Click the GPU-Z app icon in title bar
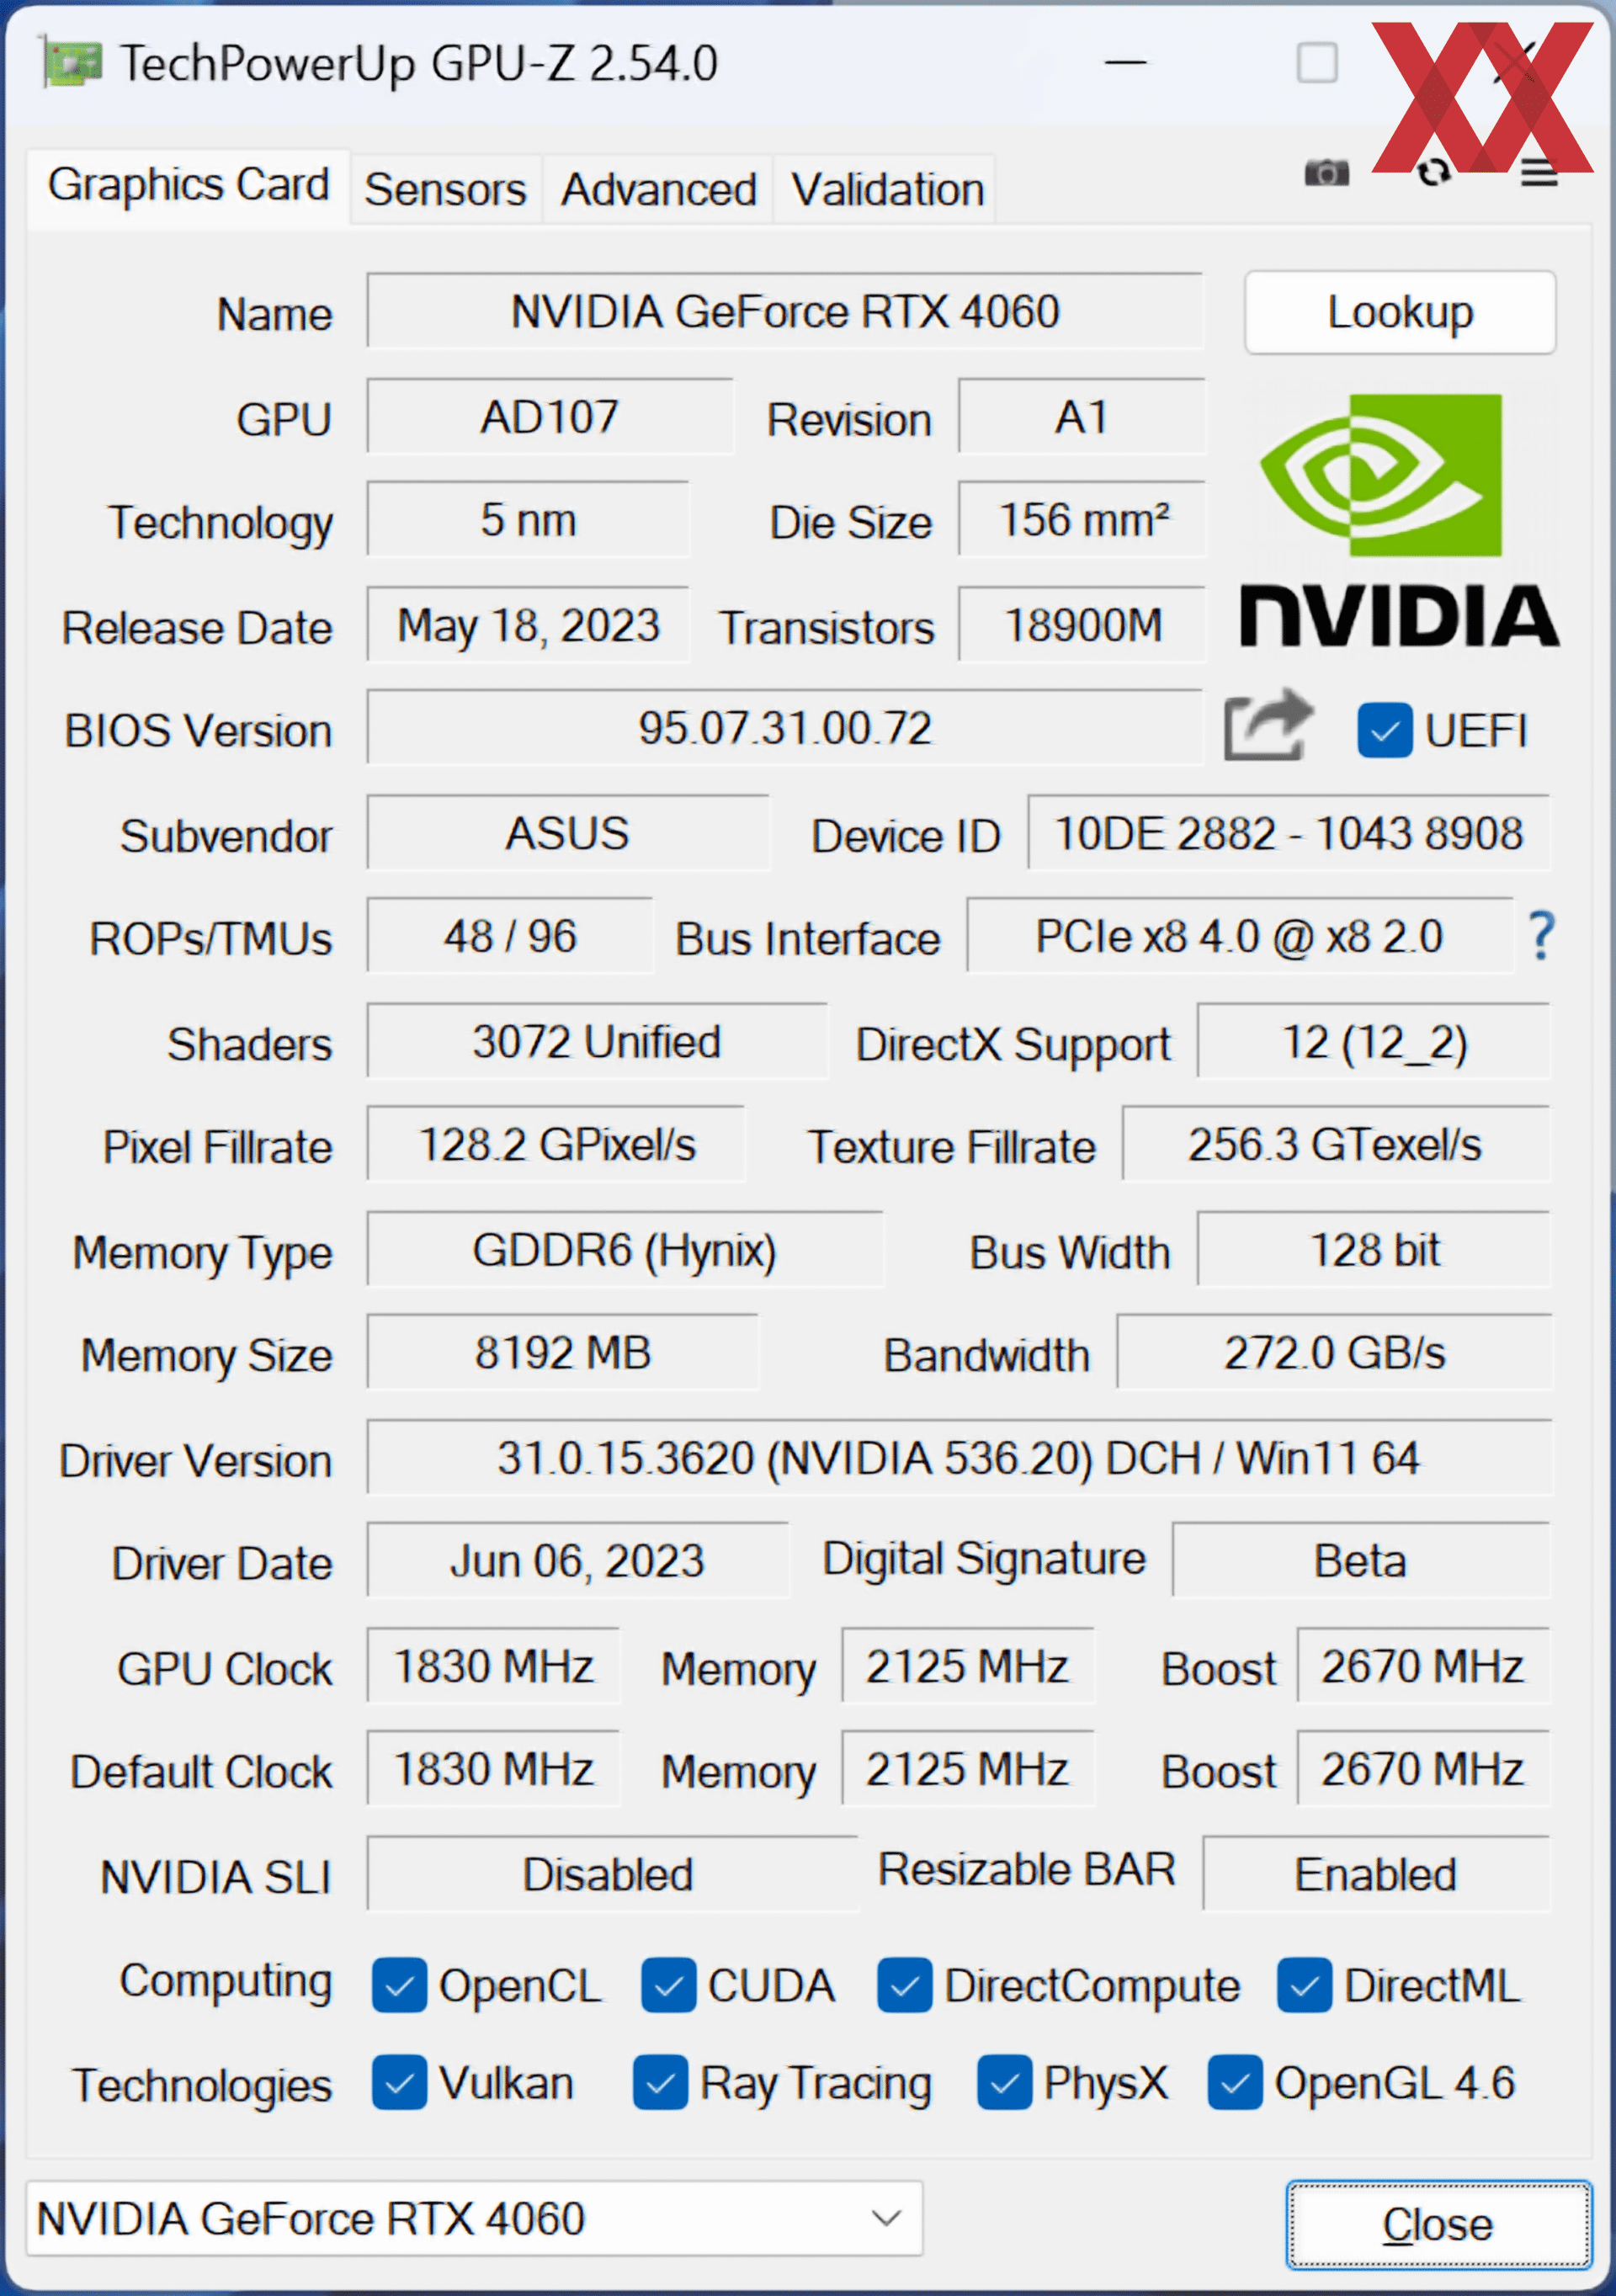Image resolution: width=1616 pixels, height=2296 pixels. coord(72,63)
